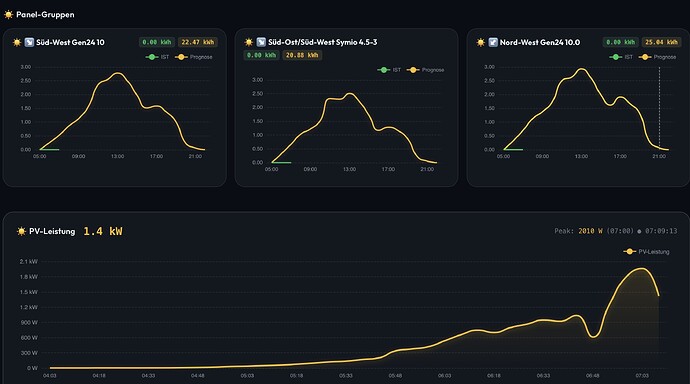Click the 20.88 kWh forecast badge
The width and height of the screenshot is (690, 384).
(302, 55)
